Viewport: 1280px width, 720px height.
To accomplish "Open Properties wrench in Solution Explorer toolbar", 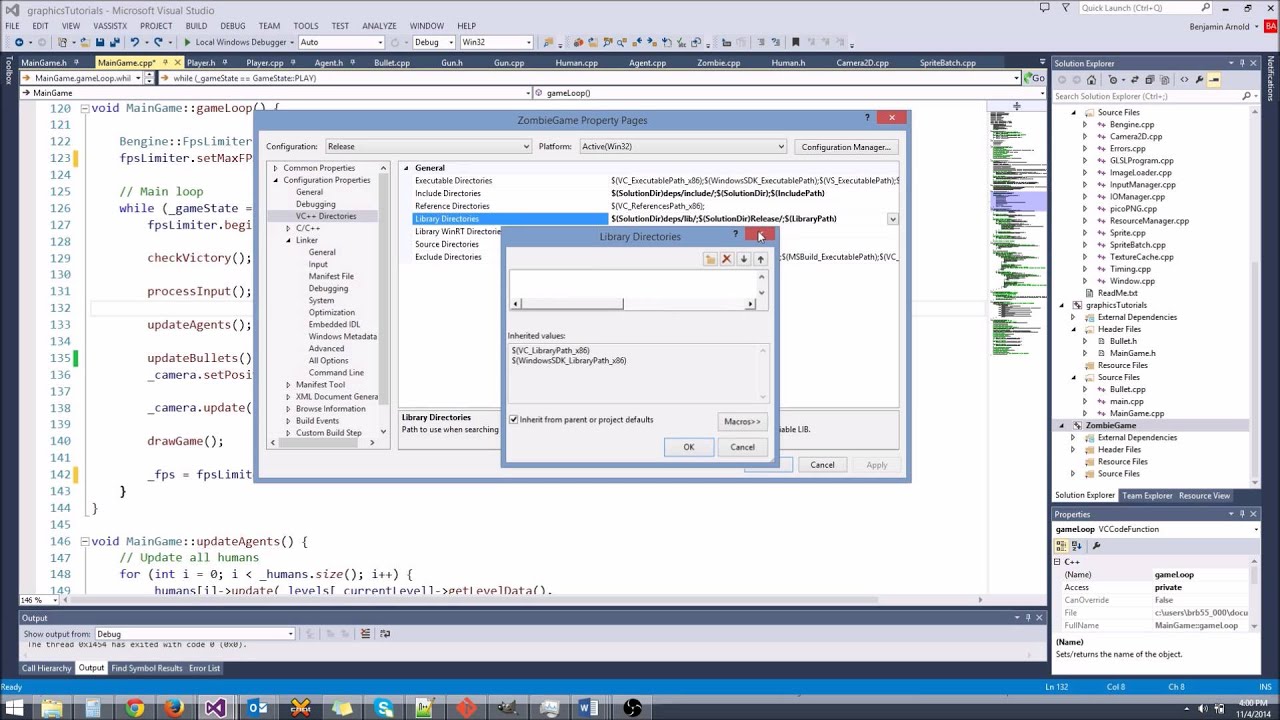I will coord(1199,80).
